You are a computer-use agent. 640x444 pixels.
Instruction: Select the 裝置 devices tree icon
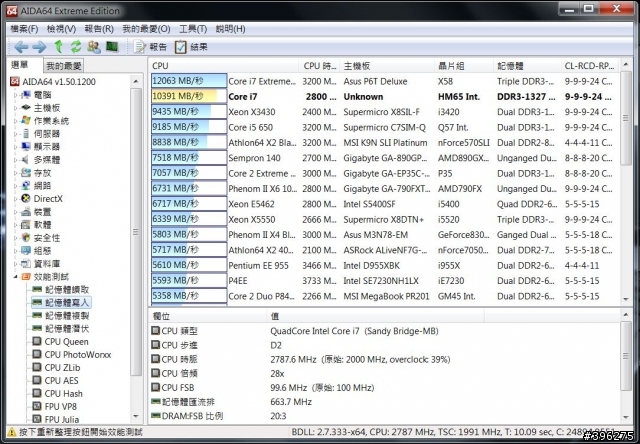tap(26, 212)
